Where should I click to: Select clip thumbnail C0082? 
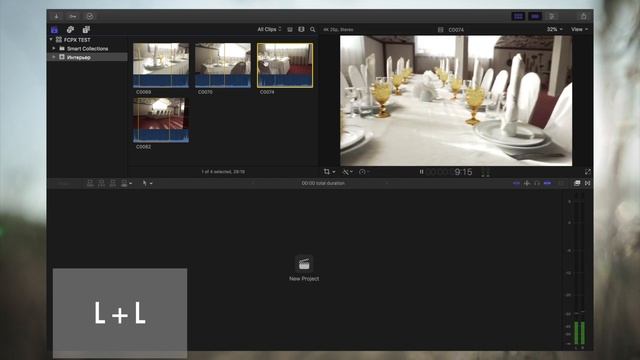(161, 120)
